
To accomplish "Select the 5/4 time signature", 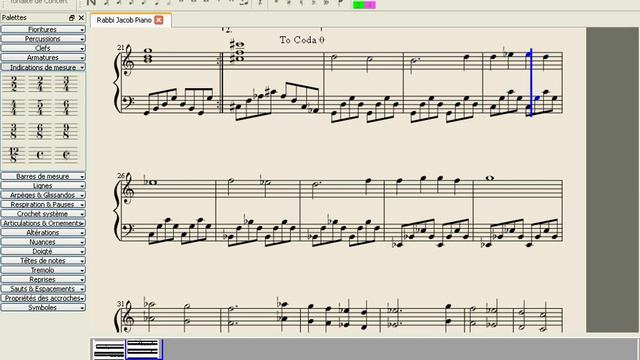I will click(40, 107).
